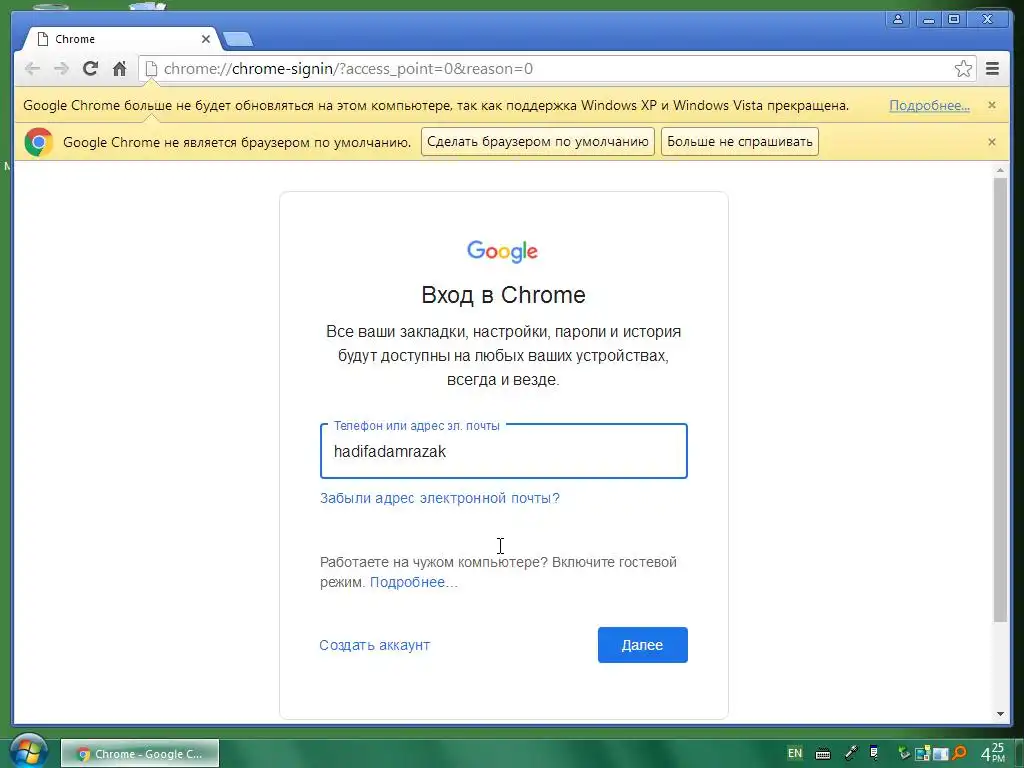Image resolution: width=1024 pixels, height=768 pixels.
Task: Go back using the browser back arrow
Action: [32, 69]
